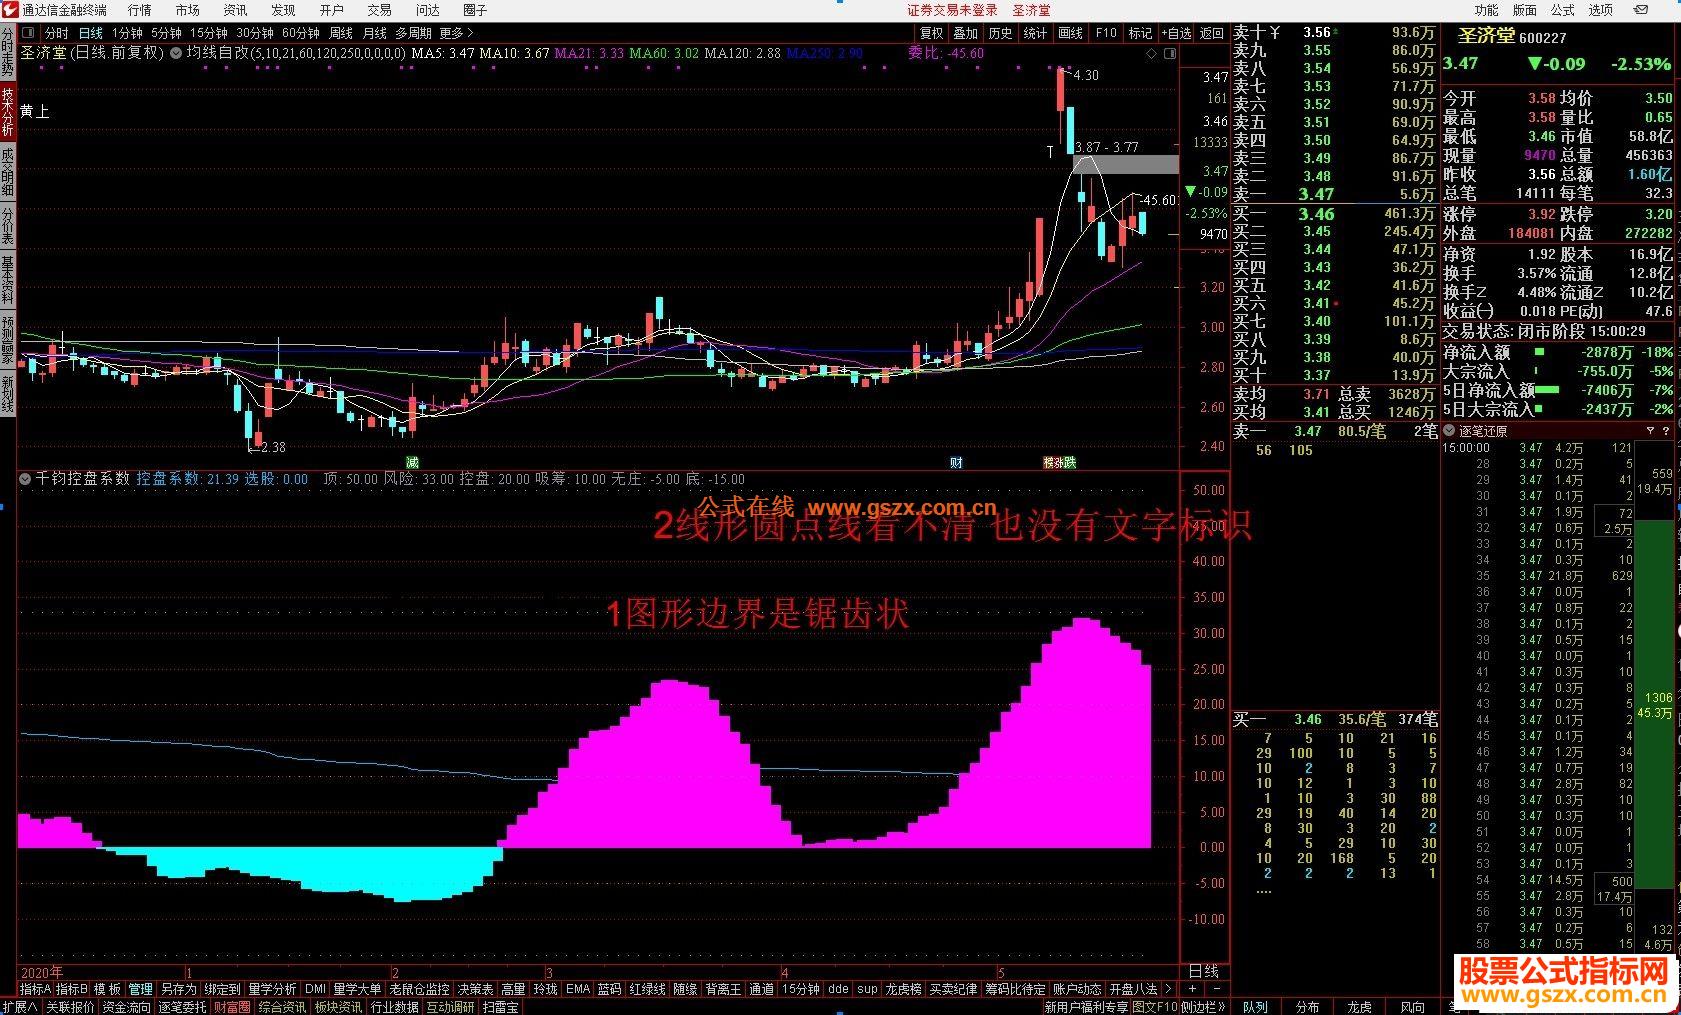Click the 5日净流入额 green bar
Screen dimensions: 1681x1015
(1546, 389)
